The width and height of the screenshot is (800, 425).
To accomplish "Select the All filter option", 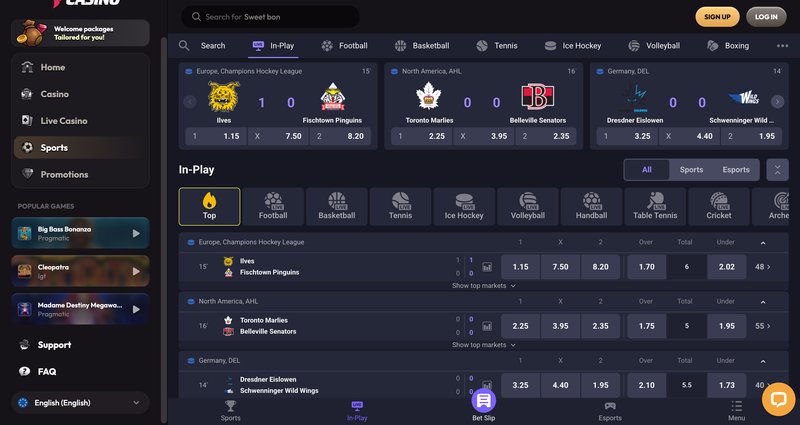I will tap(647, 170).
